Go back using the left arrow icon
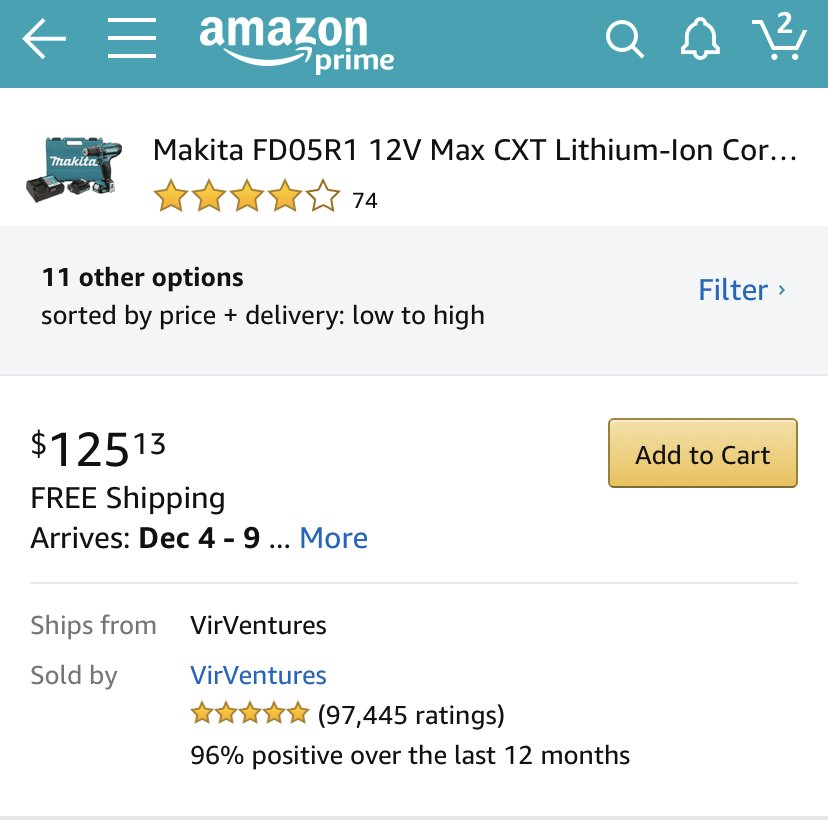Image resolution: width=828 pixels, height=820 pixels. tap(44, 39)
